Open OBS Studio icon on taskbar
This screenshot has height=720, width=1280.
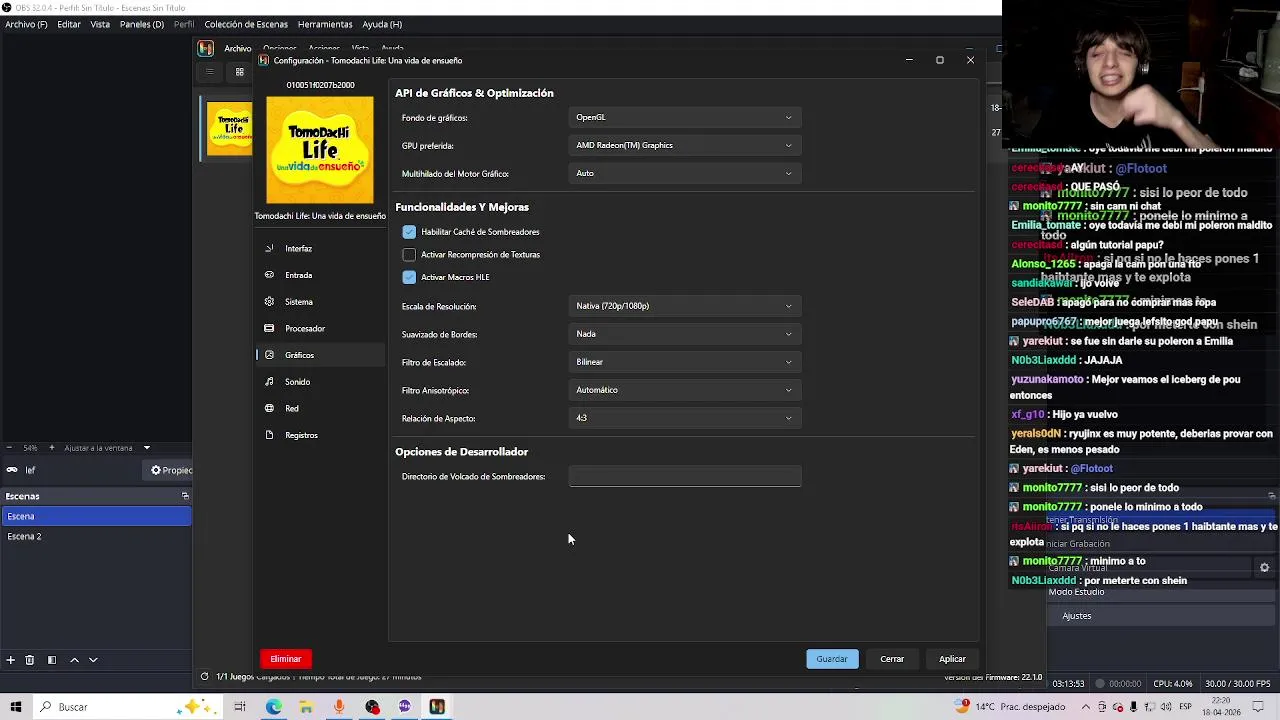coord(372,707)
